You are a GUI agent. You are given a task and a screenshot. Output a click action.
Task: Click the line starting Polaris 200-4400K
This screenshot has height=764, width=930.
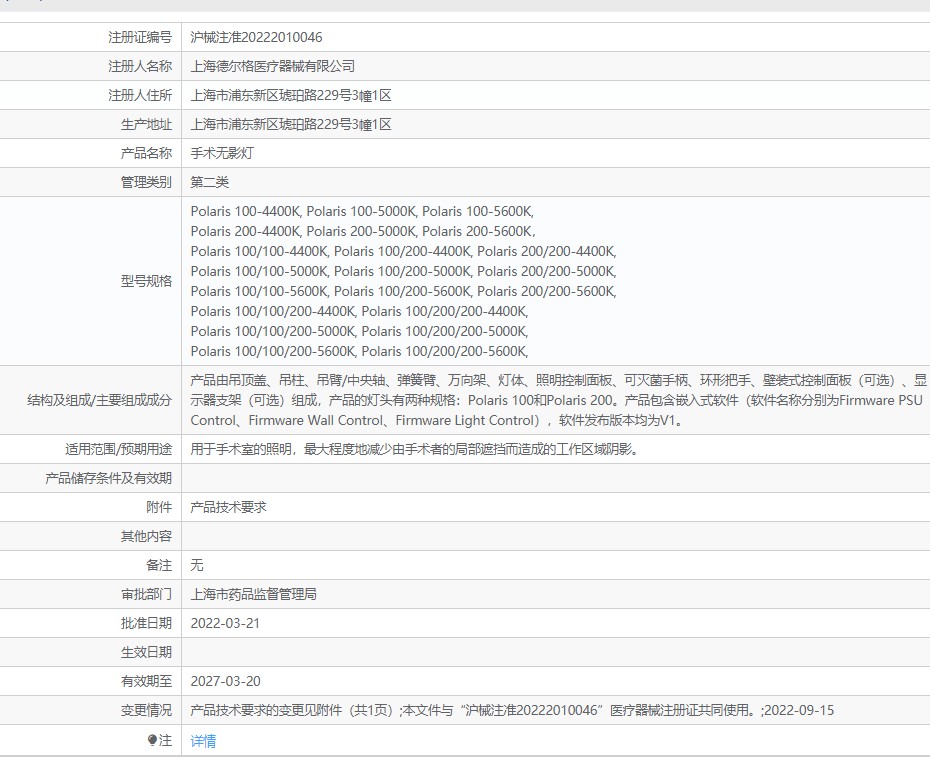[x=363, y=231]
